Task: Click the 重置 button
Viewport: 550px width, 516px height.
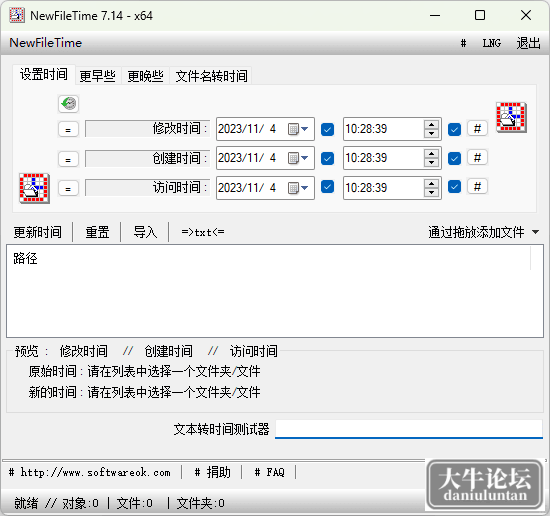Action: [98, 232]
